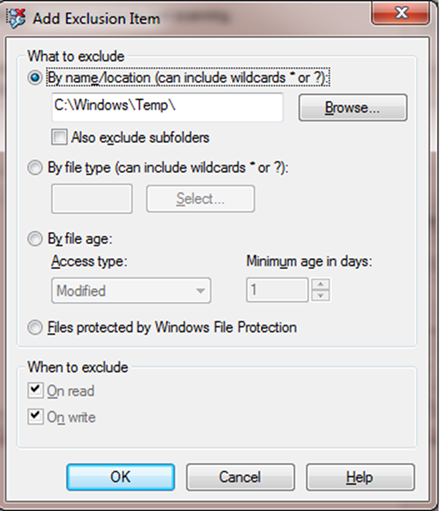Uncheck the On write checkbox
The width and height of the screenshot is (440, 511).
click(x=35, y=417)
